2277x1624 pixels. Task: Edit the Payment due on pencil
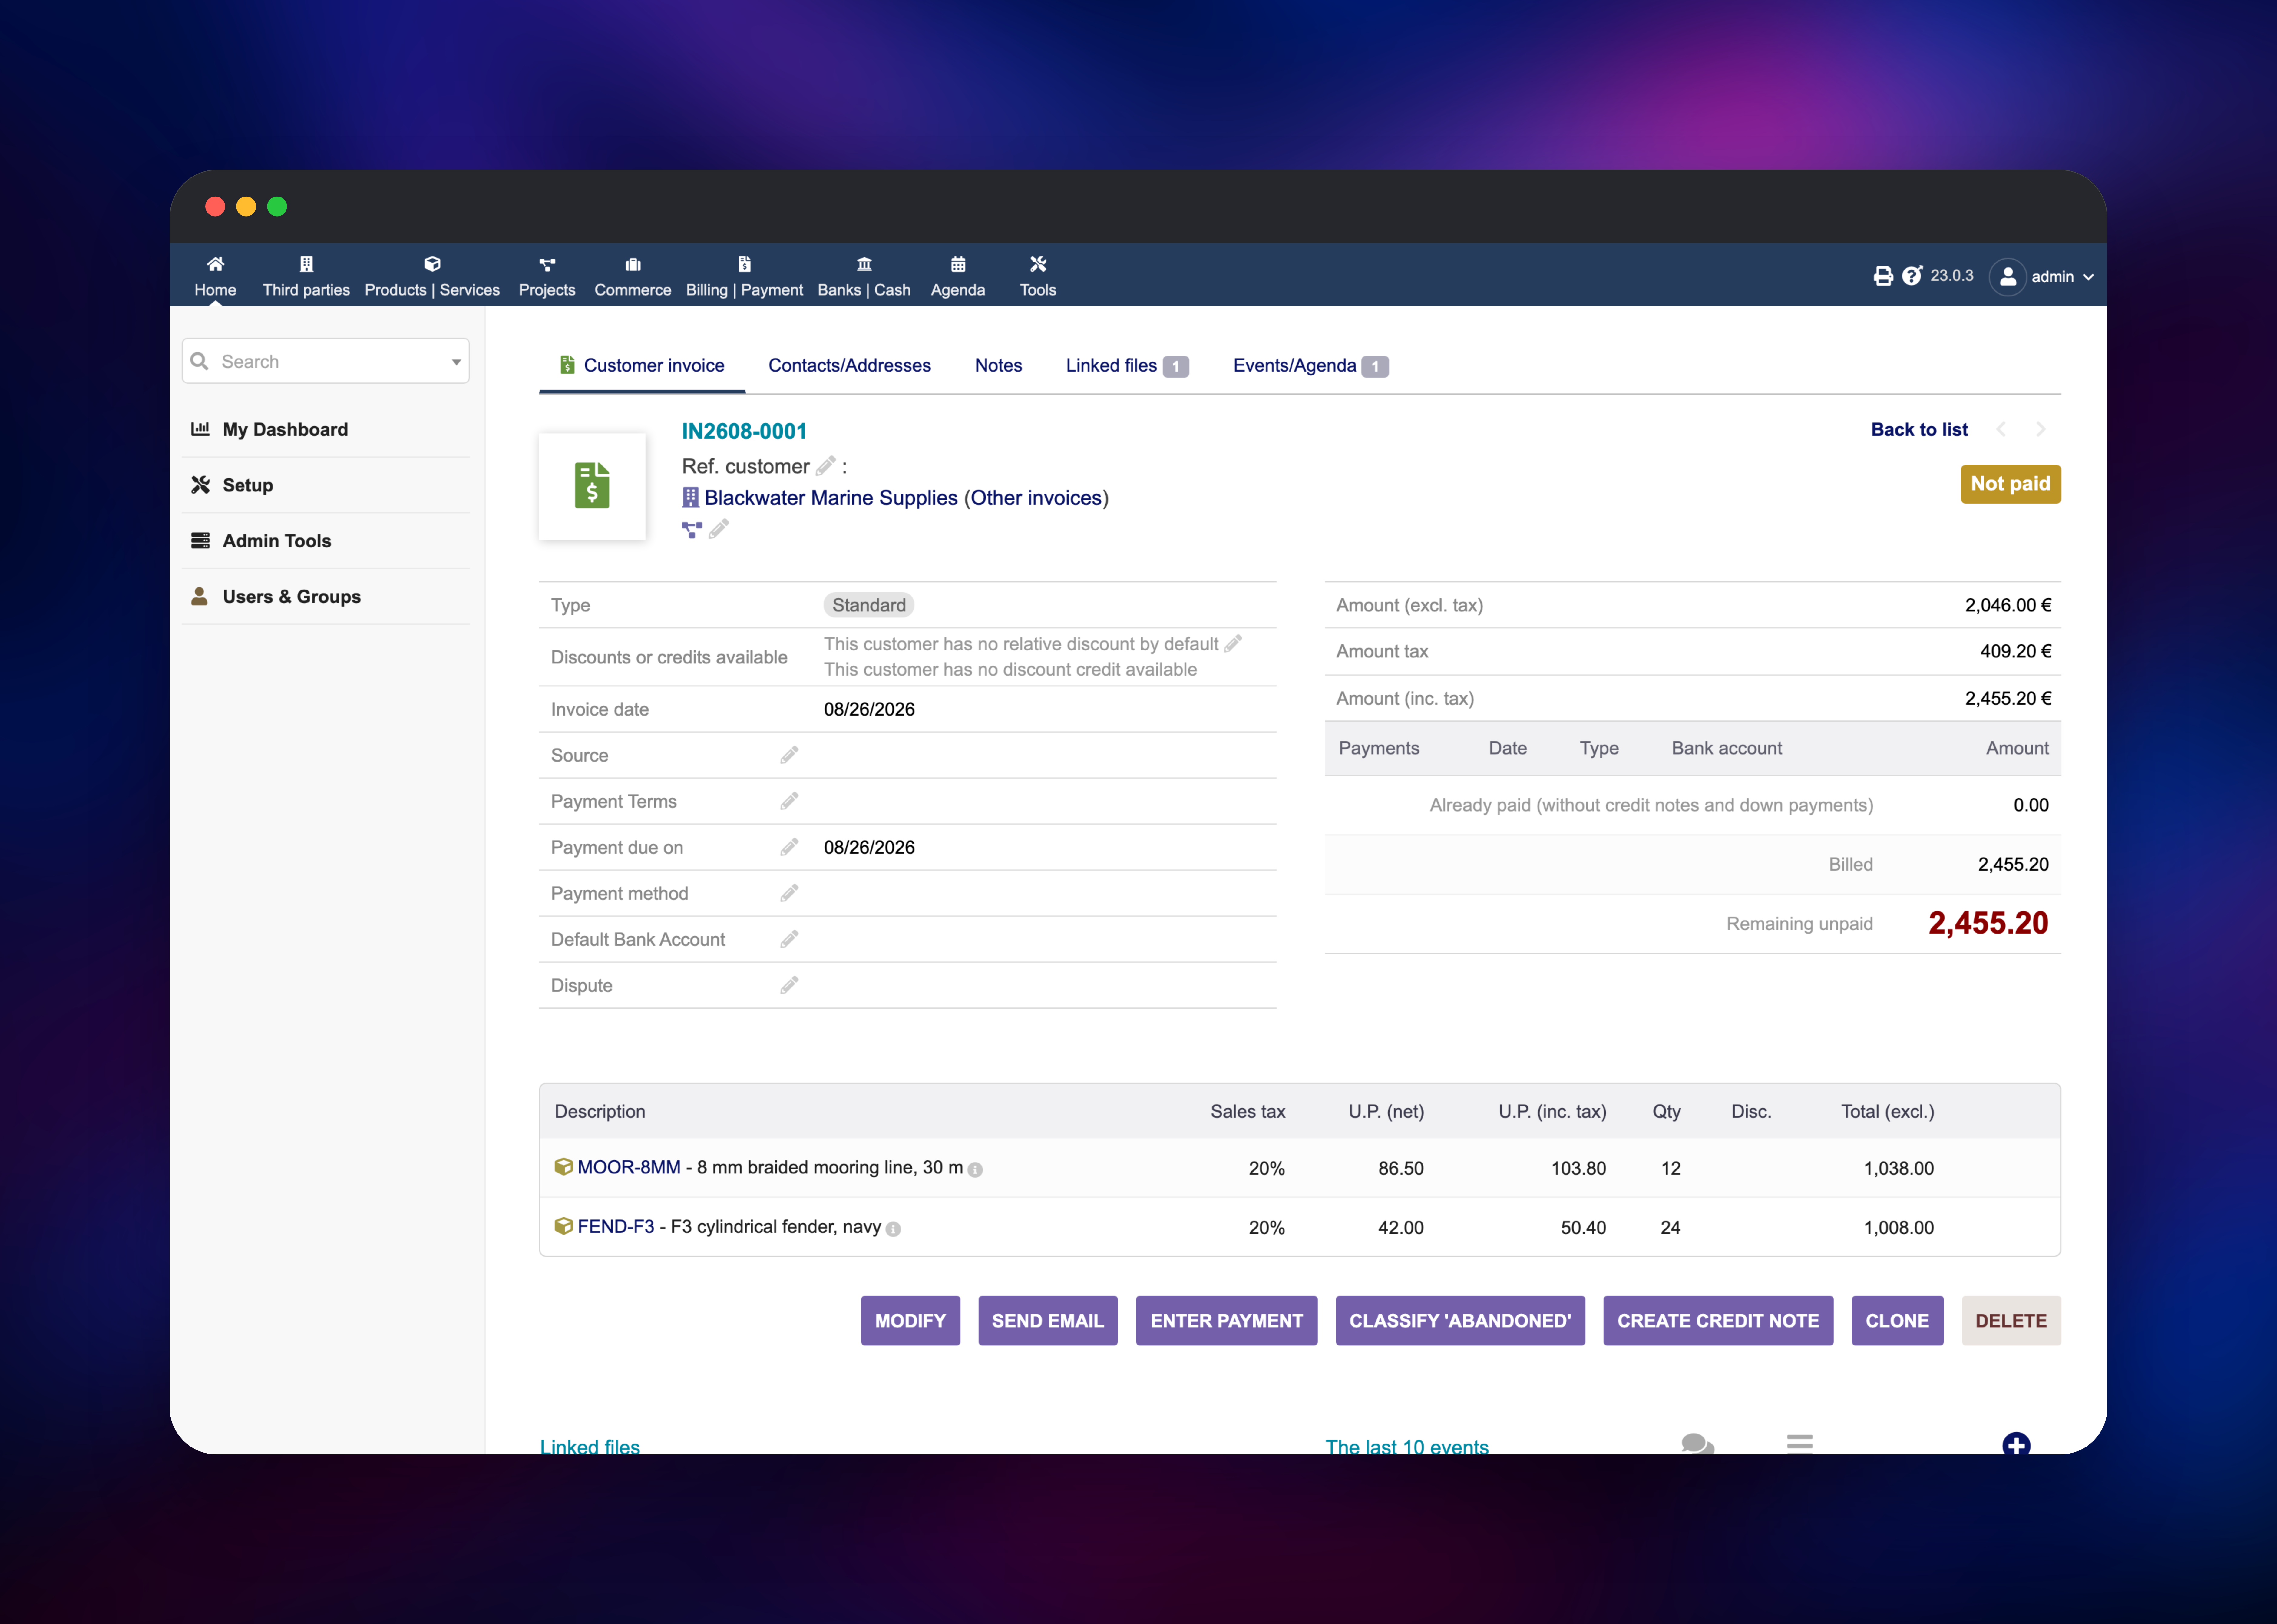click(789, 847)
